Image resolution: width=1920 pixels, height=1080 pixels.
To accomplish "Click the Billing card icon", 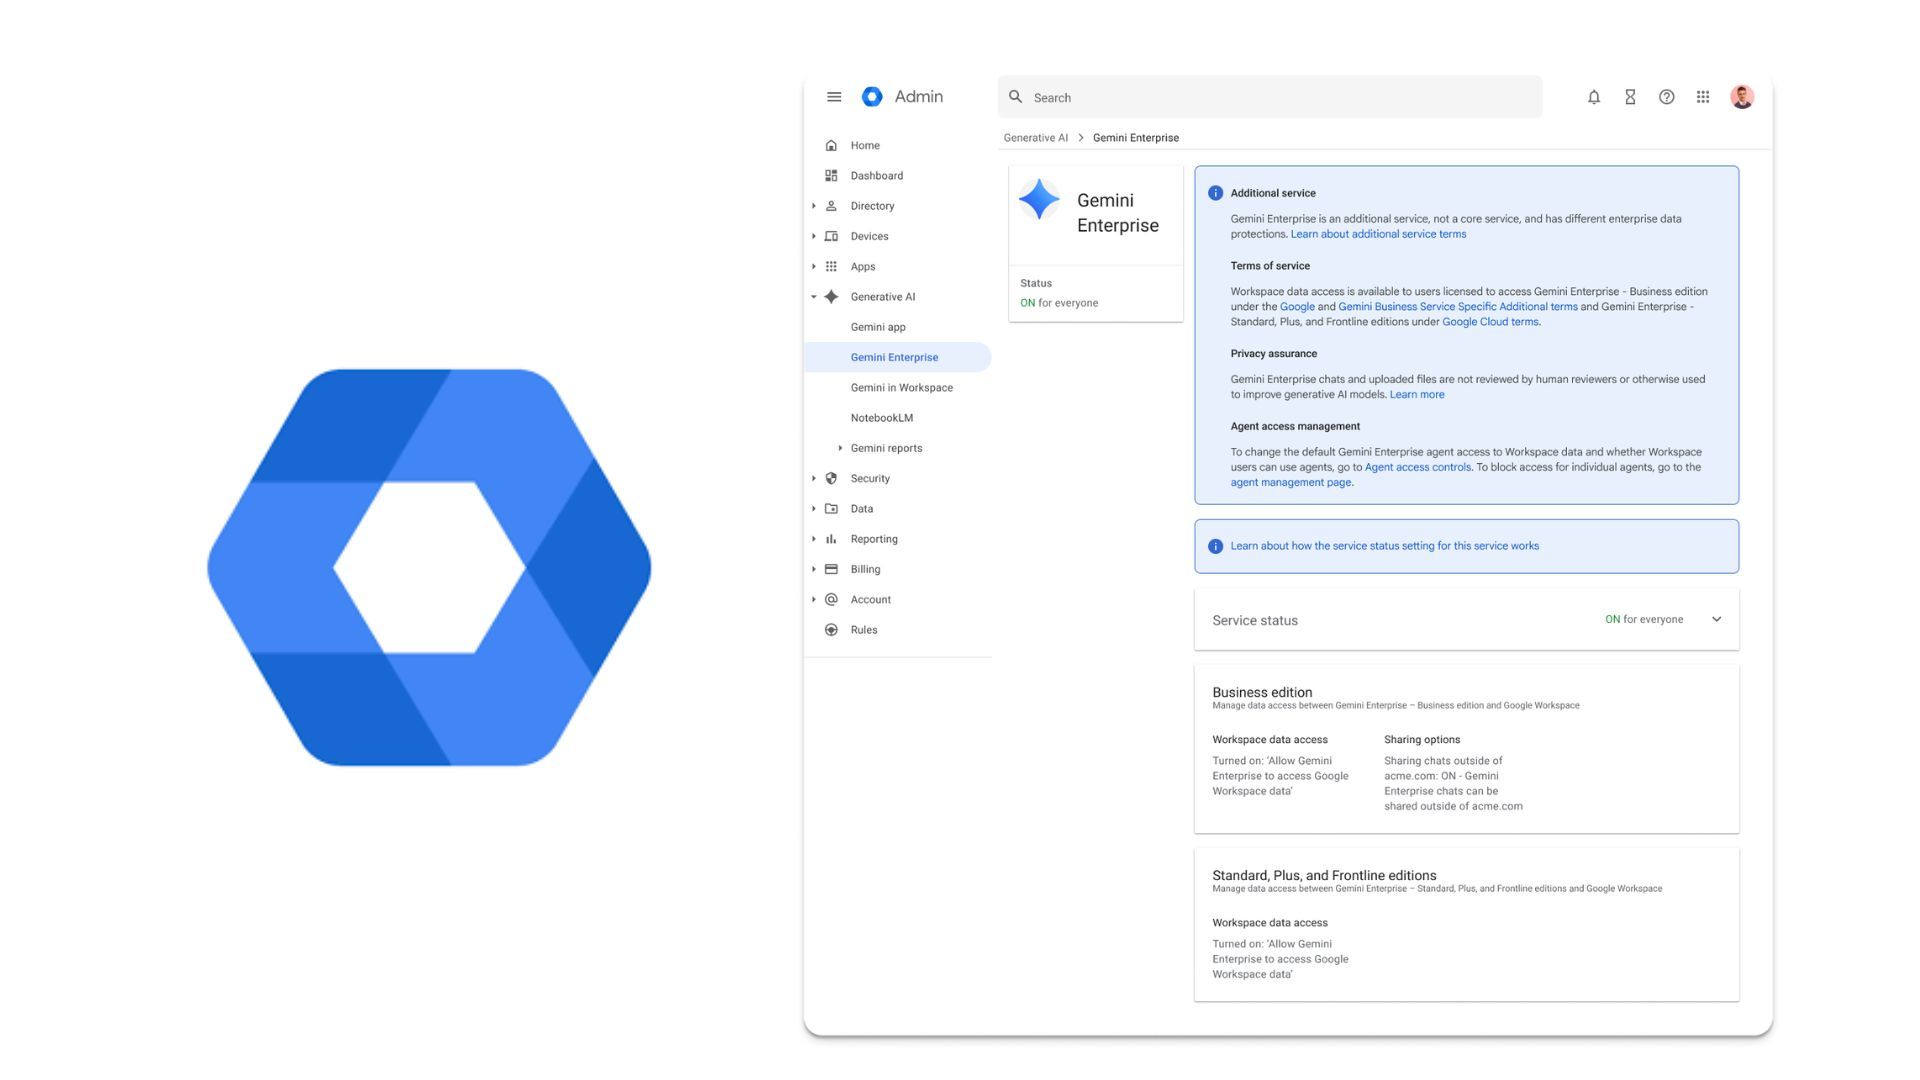I will (831, 570).
